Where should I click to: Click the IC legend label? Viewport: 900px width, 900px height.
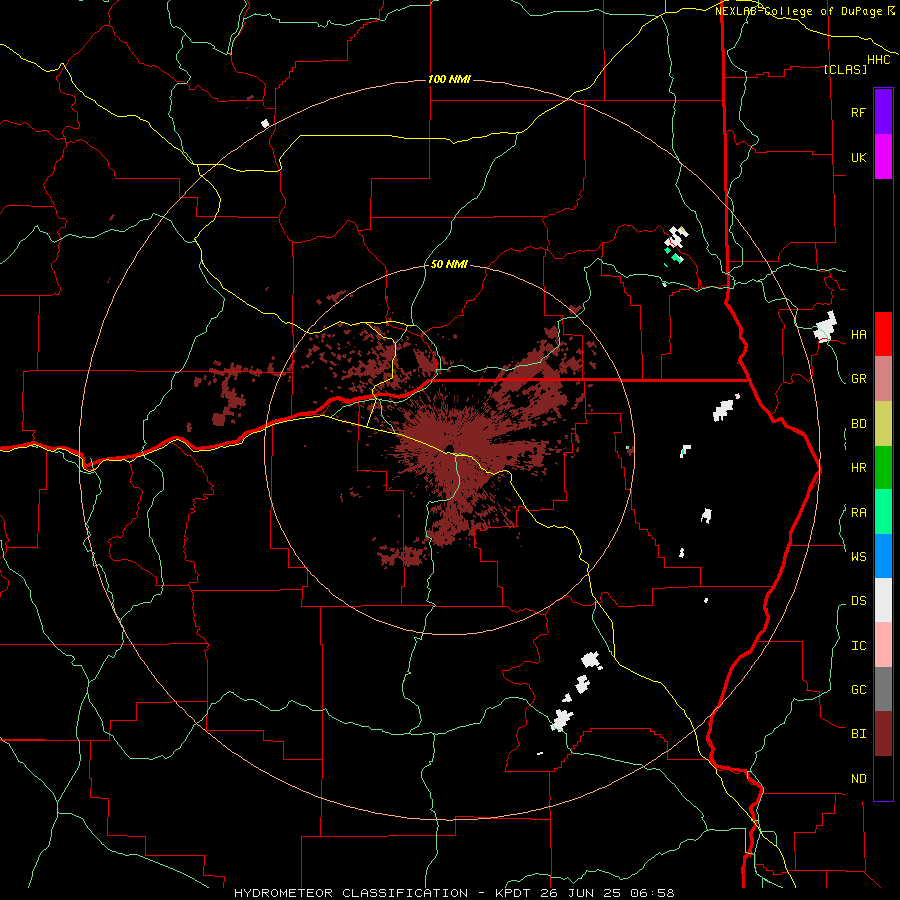click(x=858, y=646)
